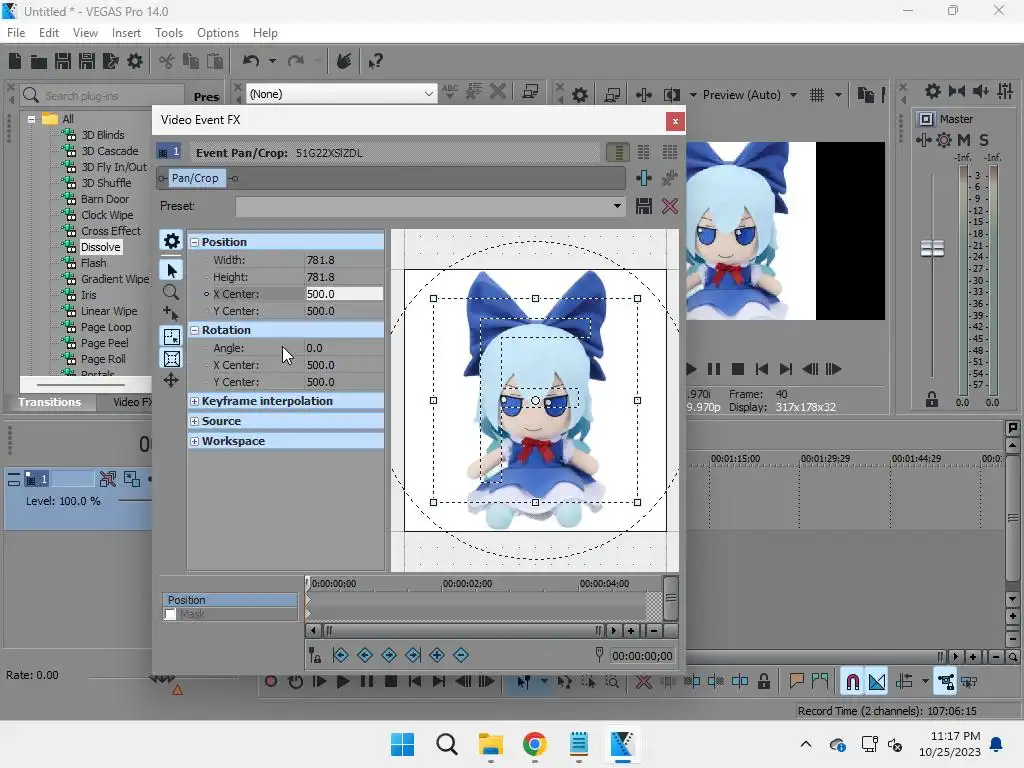Select the Position keyframe track label

pyautogui.click(x=230, y=600)
